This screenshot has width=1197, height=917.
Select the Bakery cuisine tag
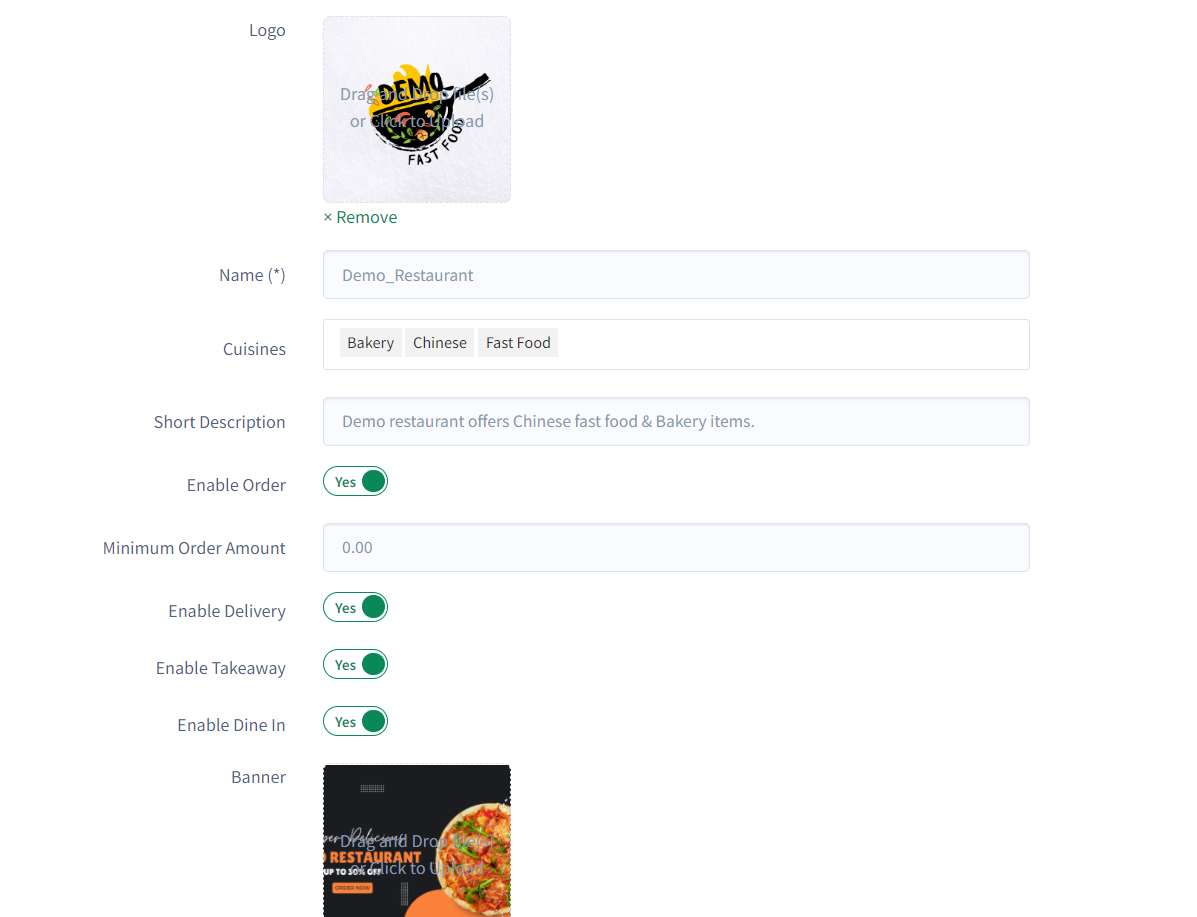coord(370,343)
